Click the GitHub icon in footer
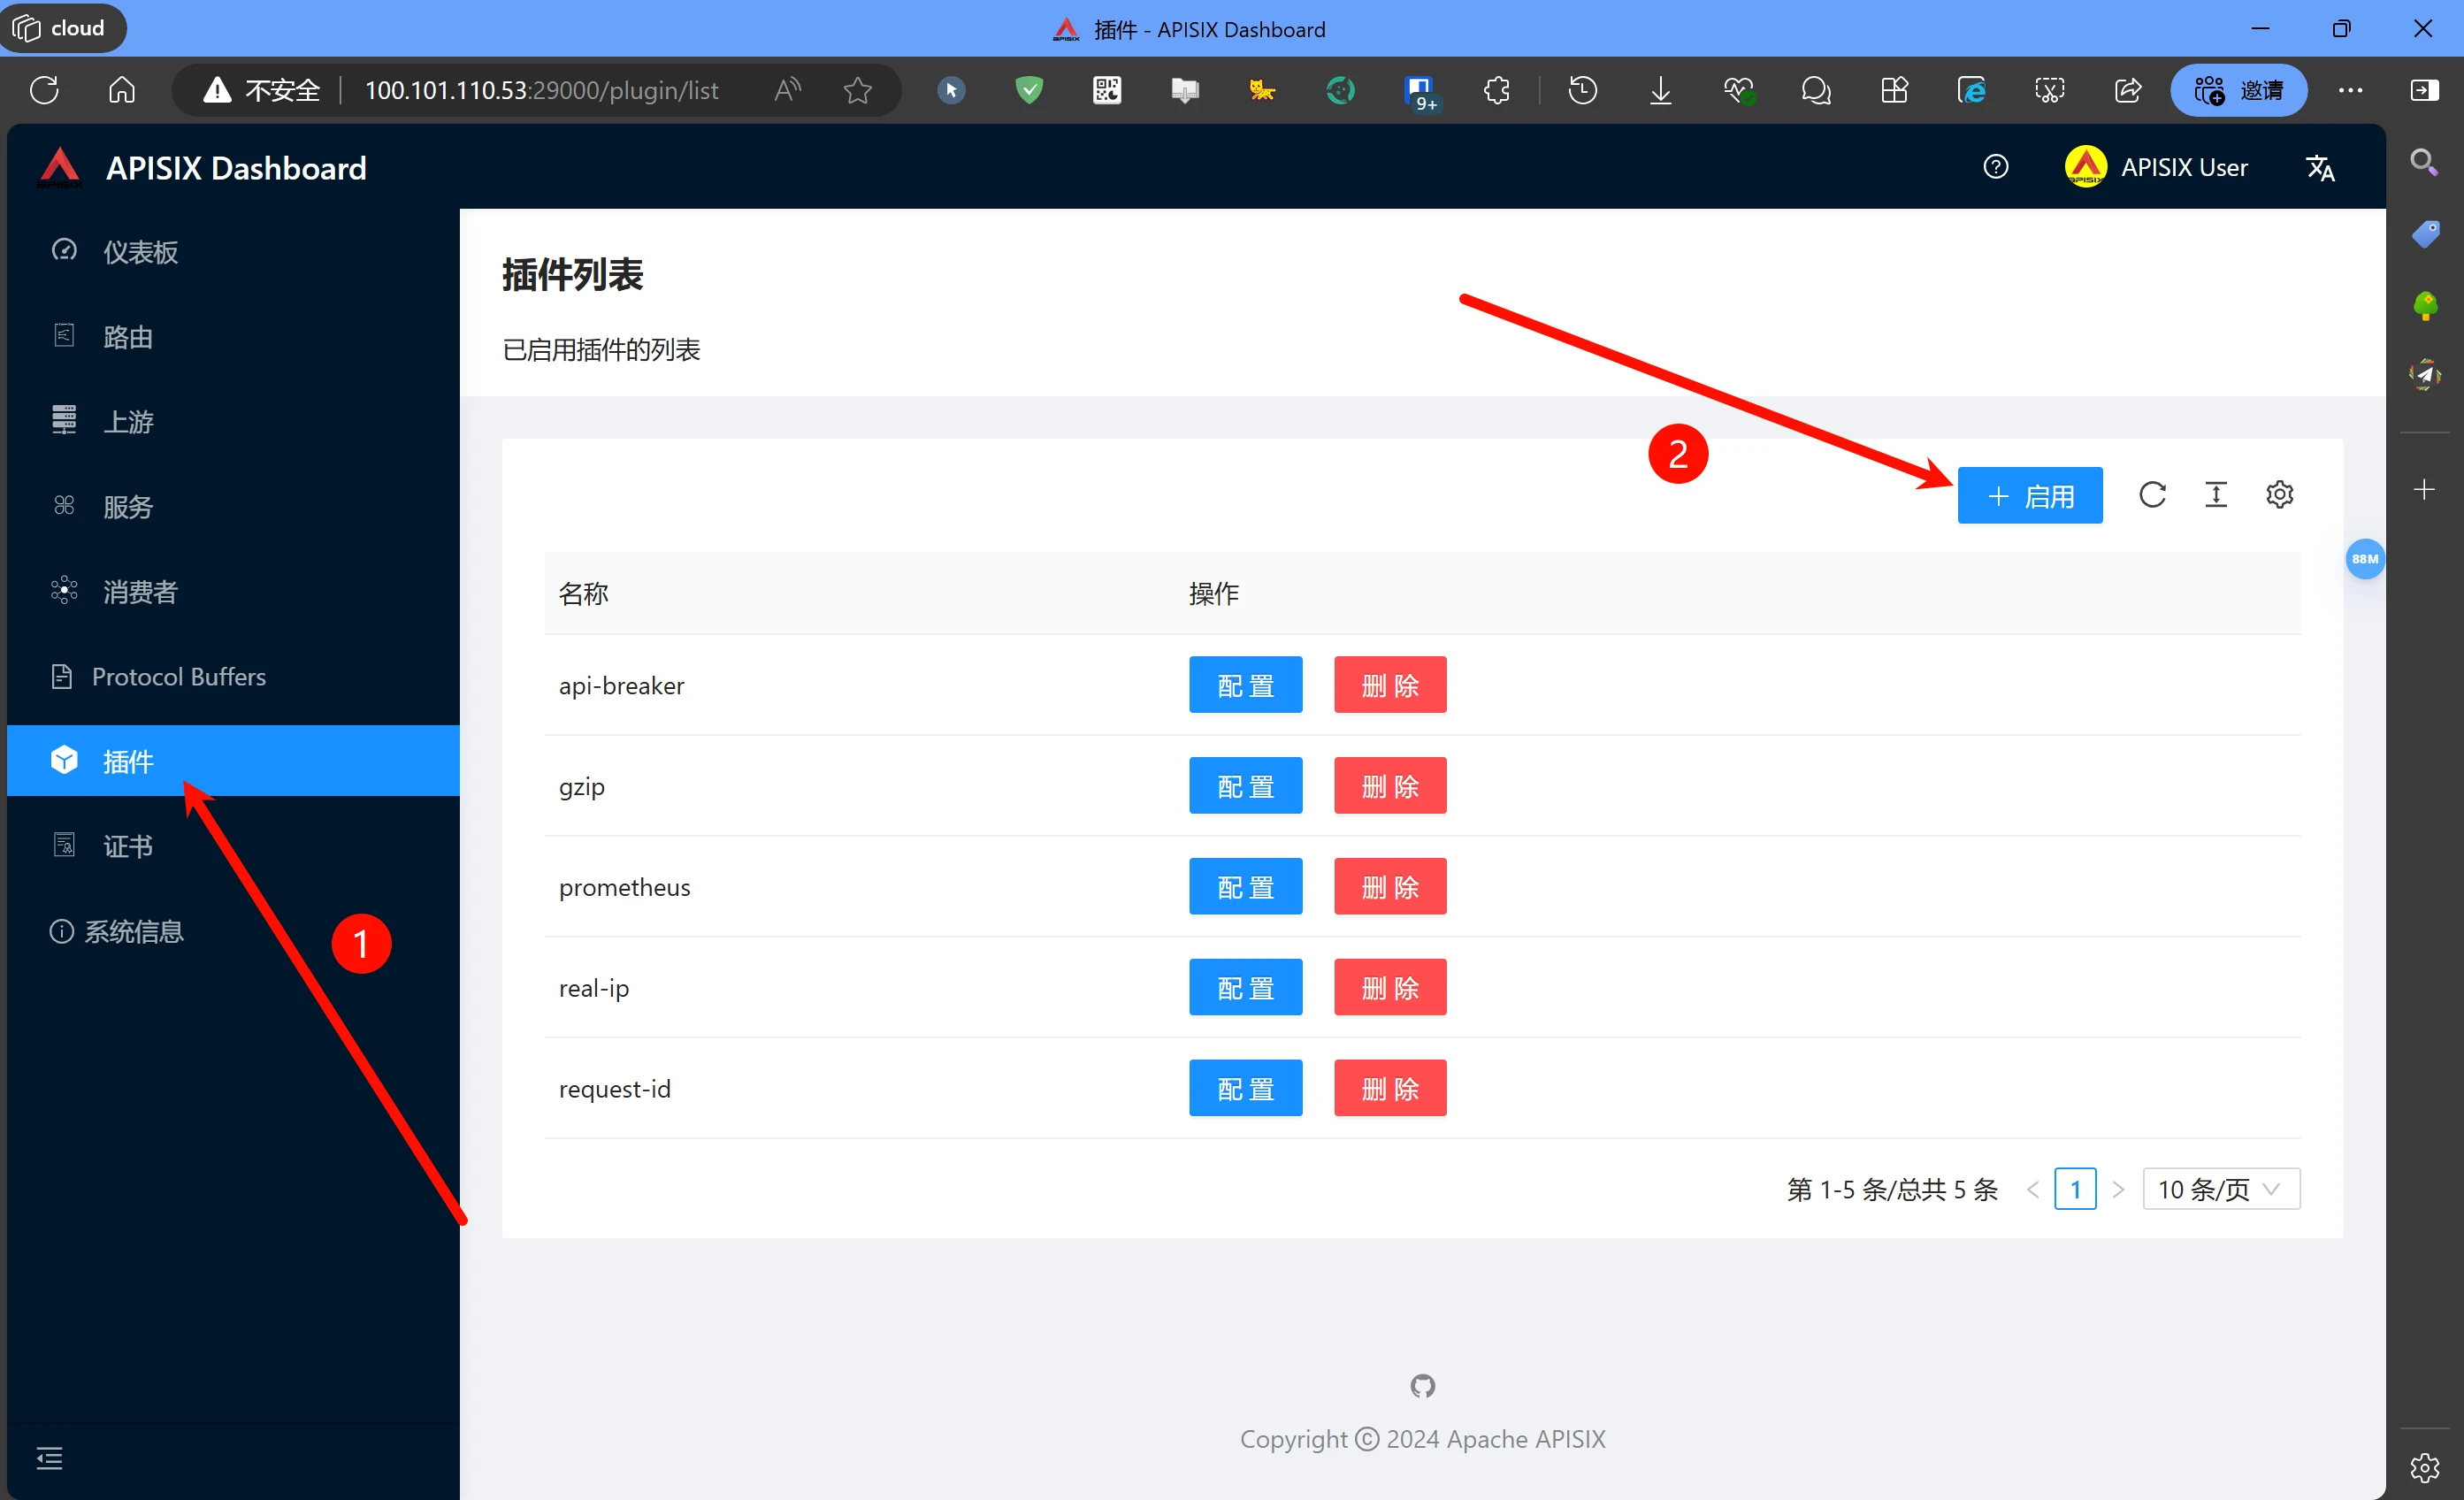Screen dimensions: 2464x1500 tap(1422, 1386)
